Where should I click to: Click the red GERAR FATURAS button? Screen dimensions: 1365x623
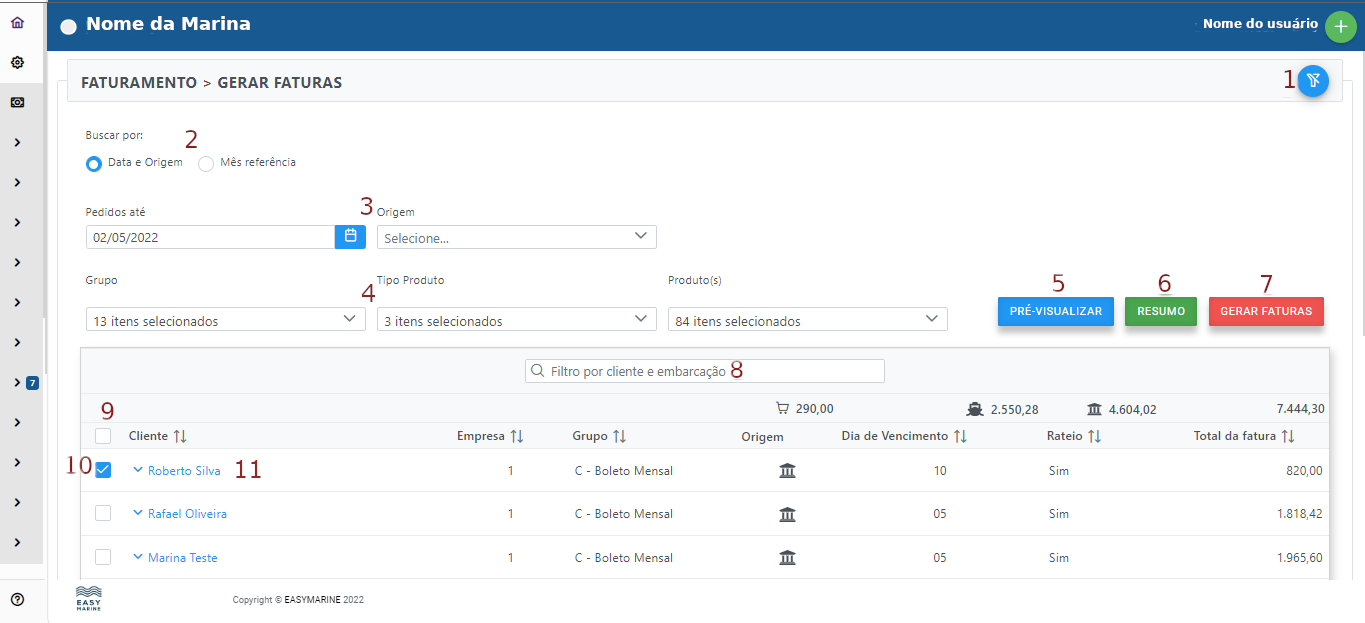pos(1266,311)
